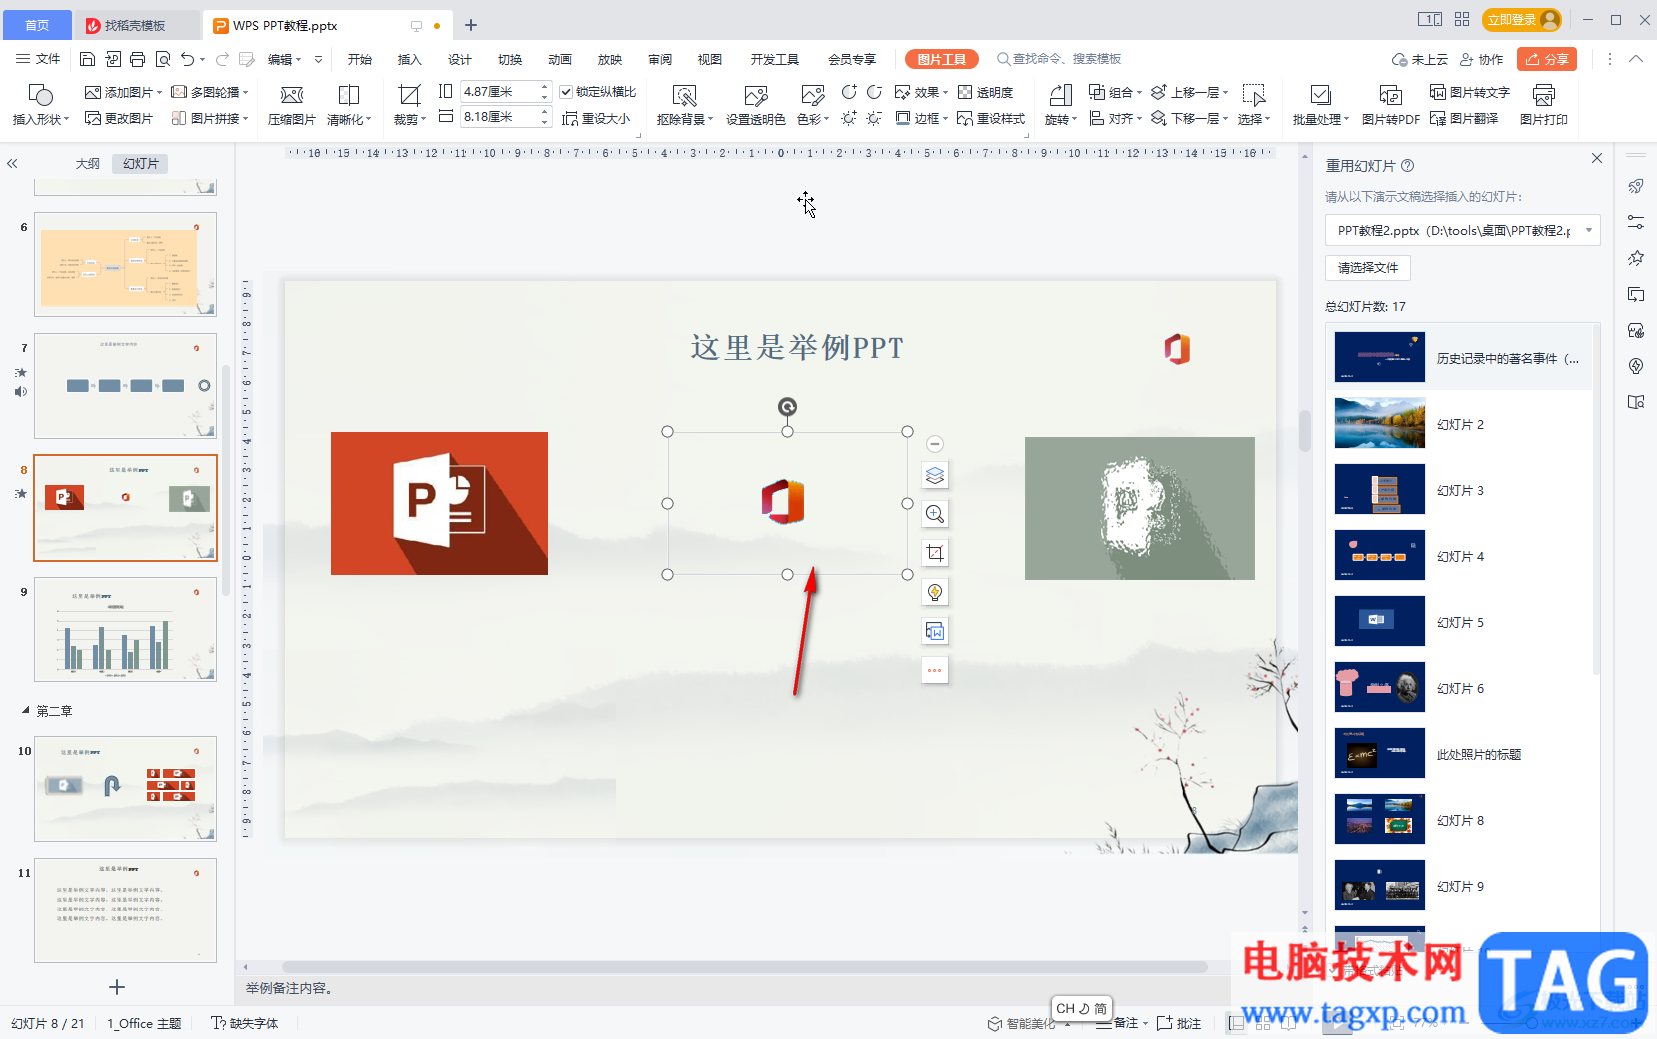
Task: Open the Align (对齐) dropdown
Action: point(1115,118)
